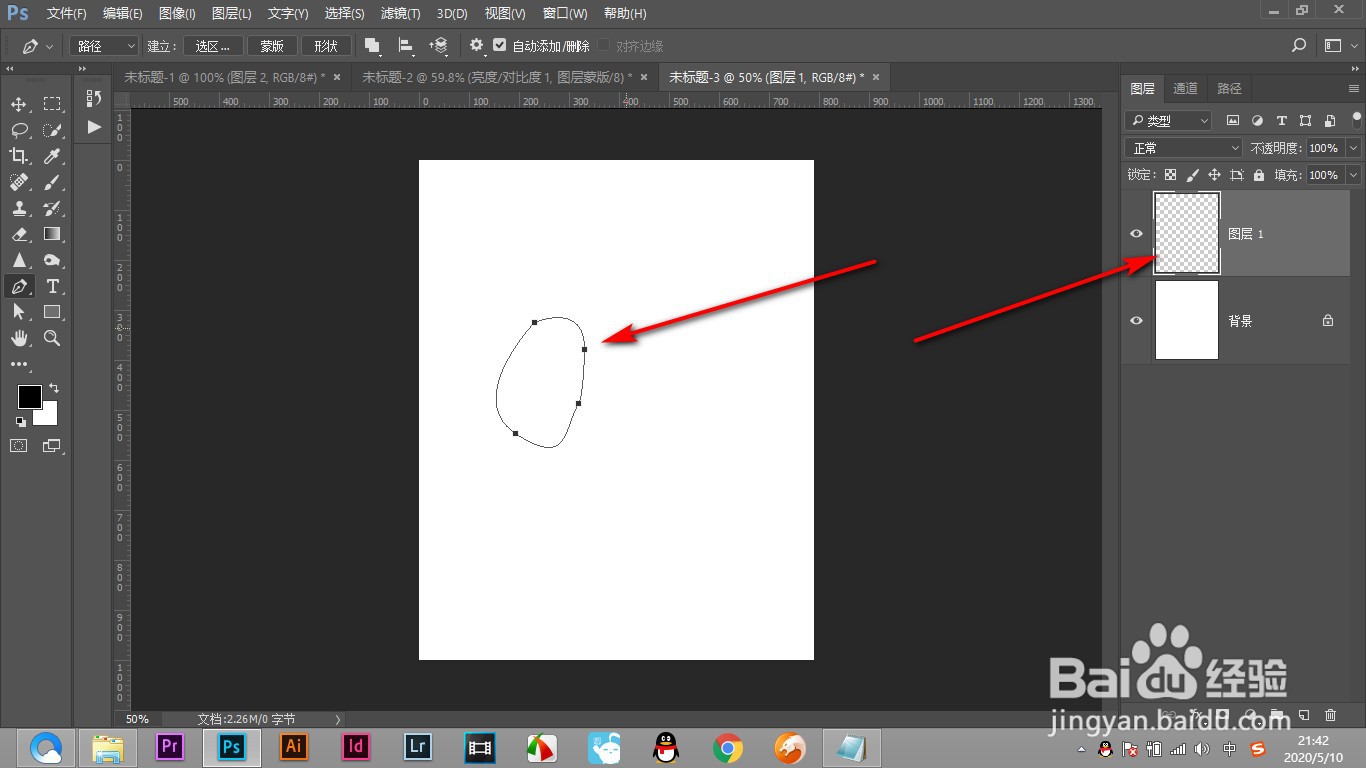1366x768 pixels.
Task: Select the Eyedropper tool
Action: (52, 156)
